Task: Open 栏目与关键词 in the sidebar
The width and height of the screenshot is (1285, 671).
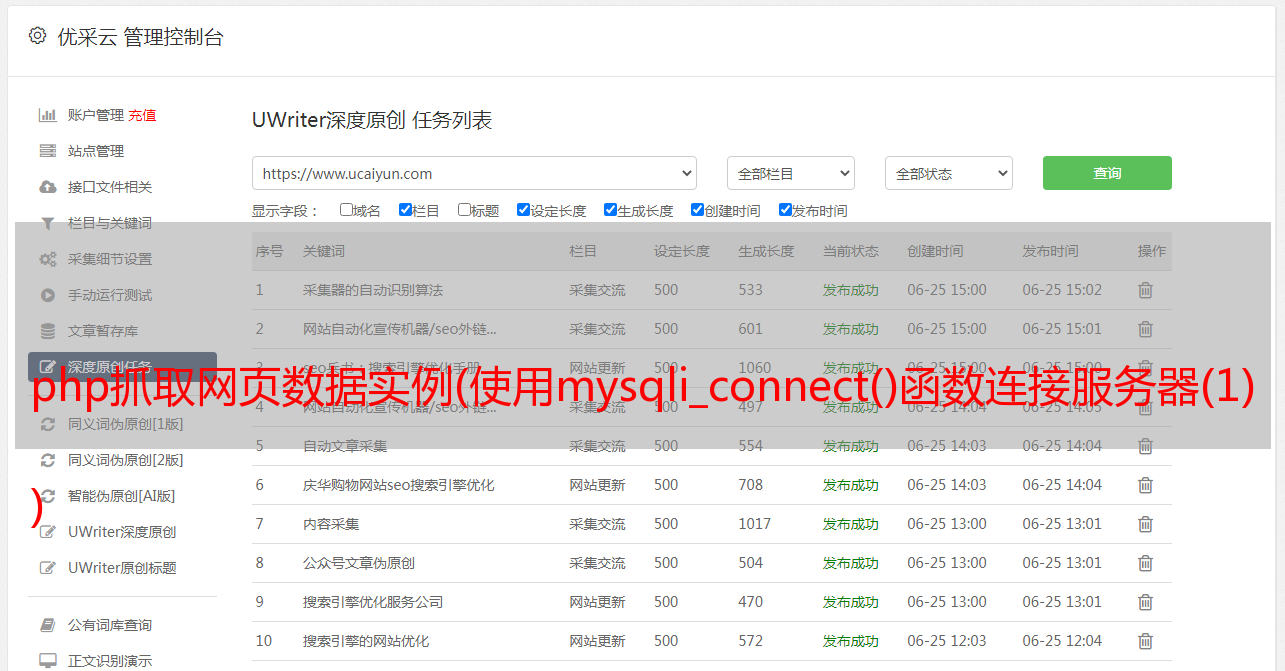Action: pos(110,223)
